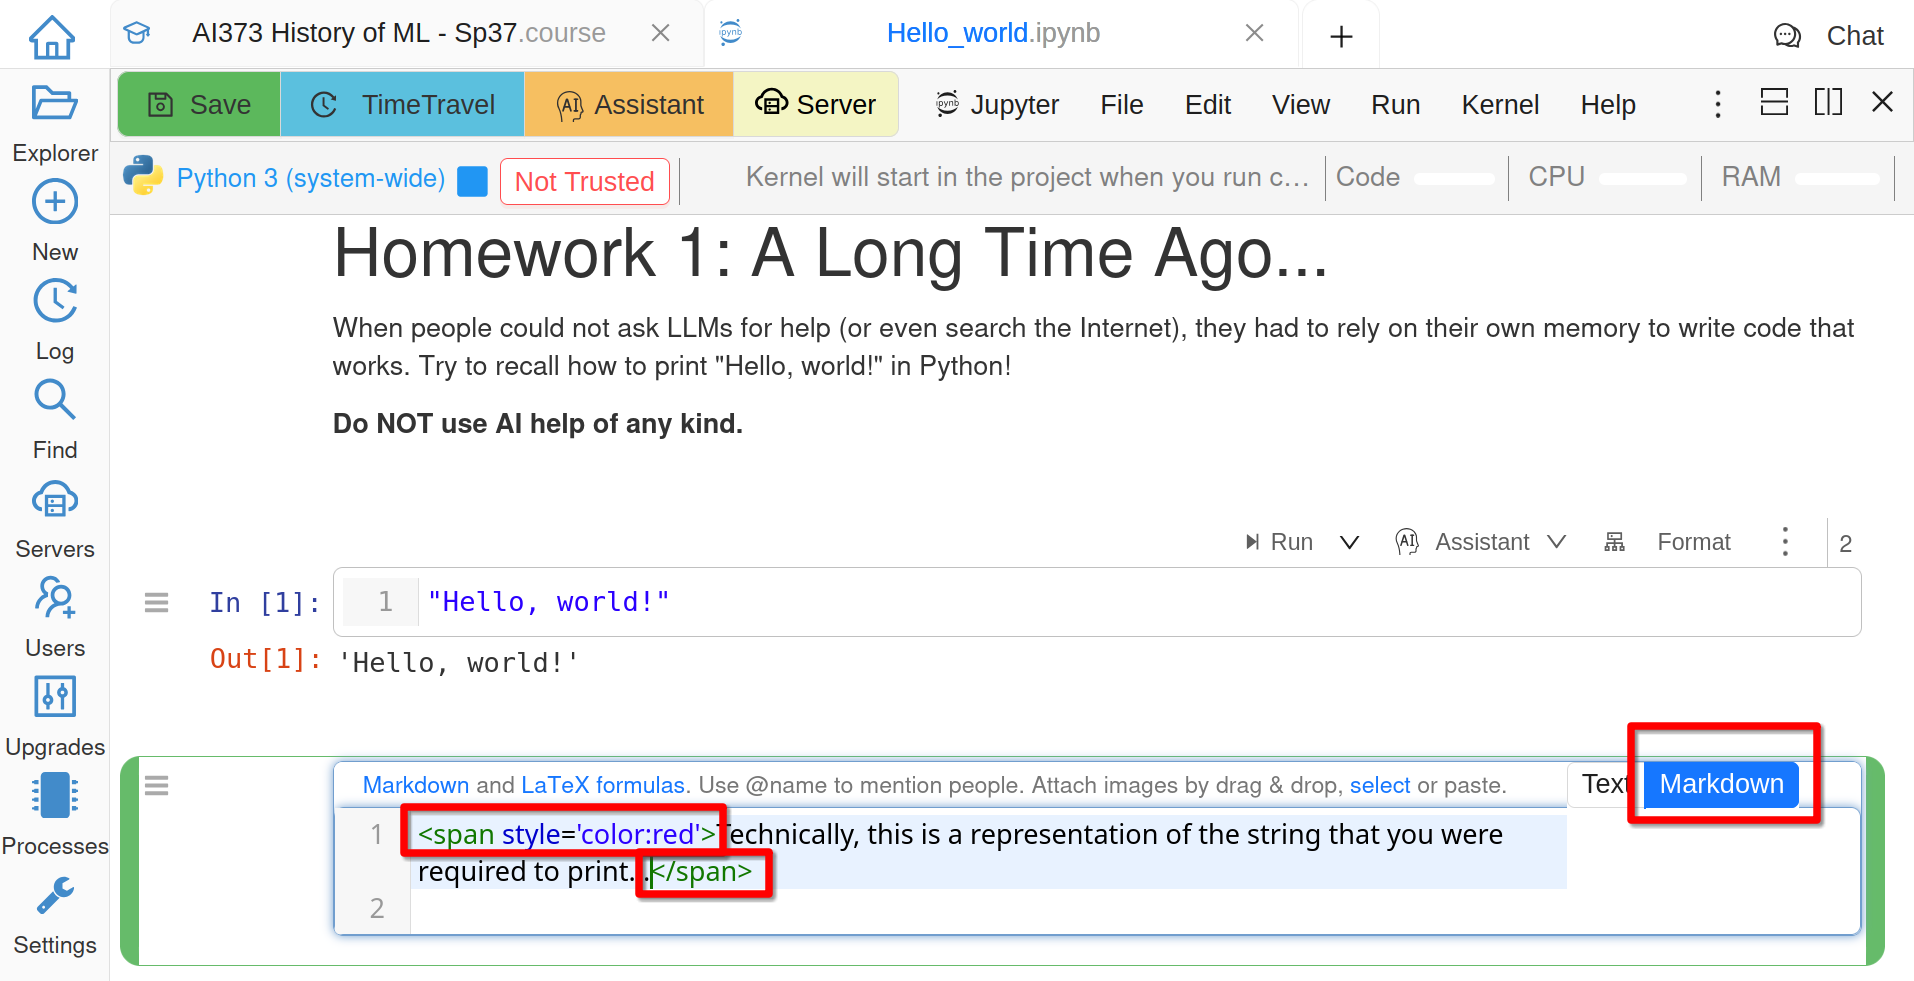Image resolution: width=1914 pixels, height=981 pixels.
Task: Open the Servers sidebar icon
Action: tap(54, 500)
